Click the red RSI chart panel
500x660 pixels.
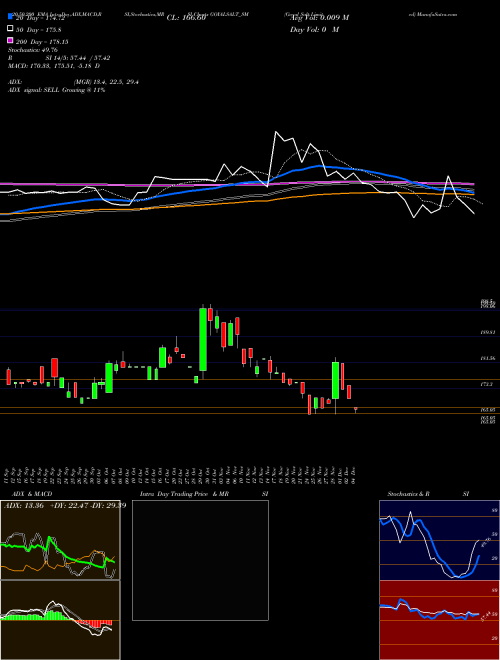pyautogui.click(x=439, y=620)
